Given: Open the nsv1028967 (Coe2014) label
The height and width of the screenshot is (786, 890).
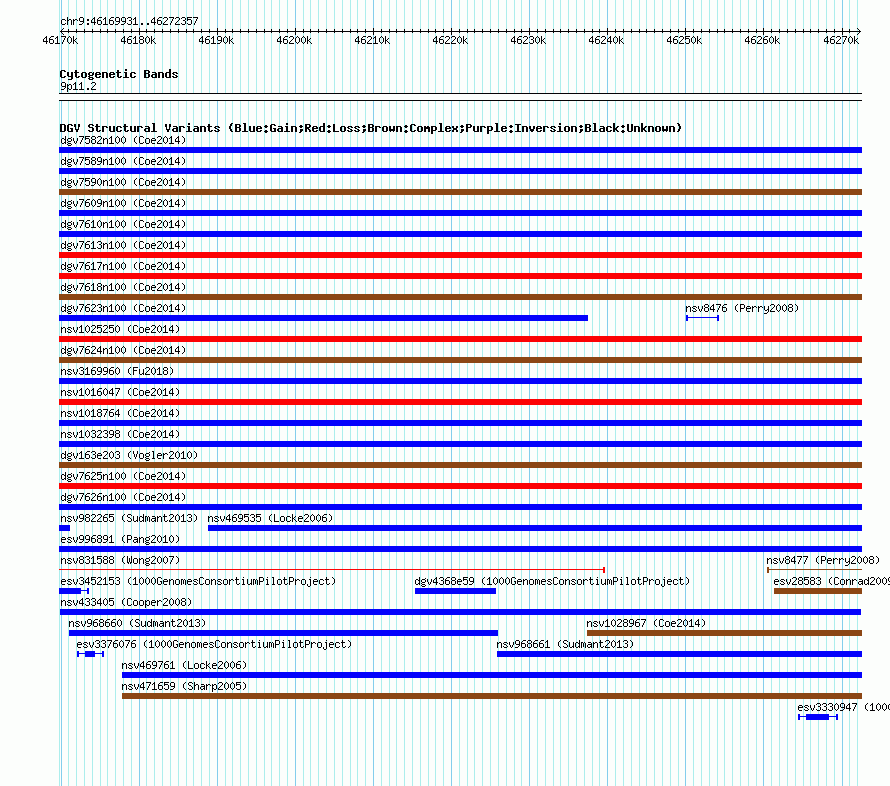Looking at the screenshot, I should point(646,623).
